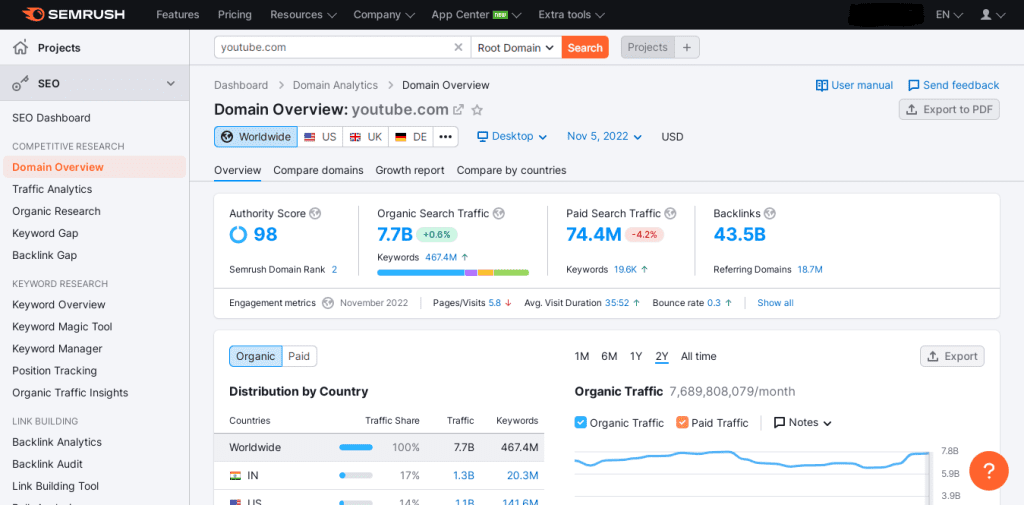Open Keyword Magic Tool in sidebar
The width and height of the screenshot is (1024, 505).
[x=62, y=327]
